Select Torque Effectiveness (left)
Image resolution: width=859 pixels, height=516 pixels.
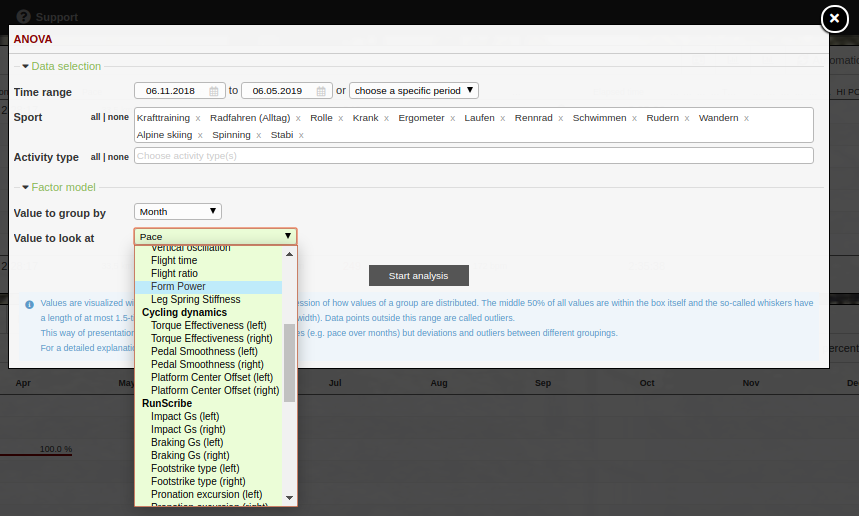[209, 325]
